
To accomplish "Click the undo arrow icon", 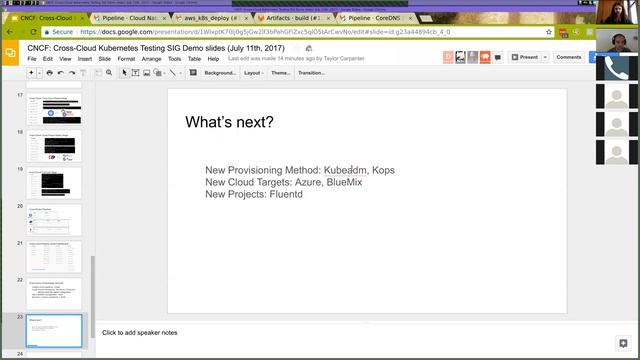I will [60, 73].
